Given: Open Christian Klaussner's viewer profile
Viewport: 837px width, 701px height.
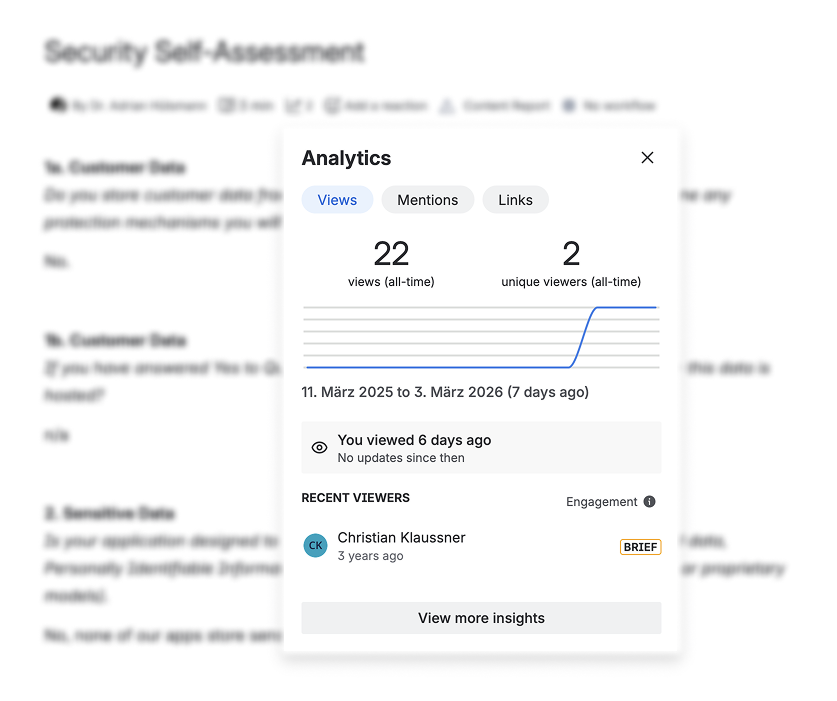Looking at the screenshot, I should [x=403, y=537].
